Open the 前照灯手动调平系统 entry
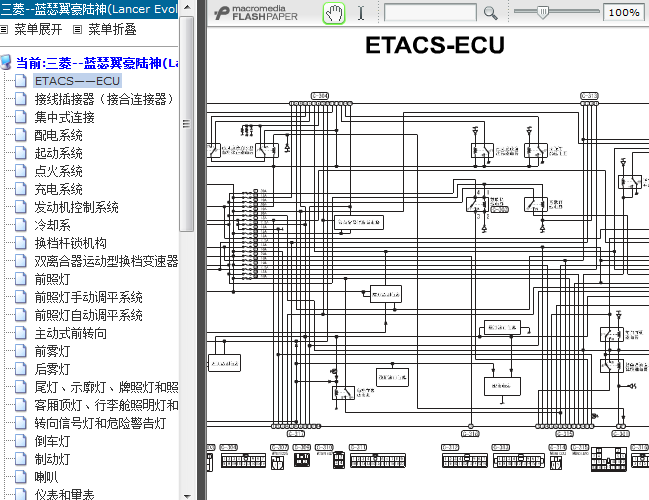Screen dimensions: 649x500 point(88,297)
